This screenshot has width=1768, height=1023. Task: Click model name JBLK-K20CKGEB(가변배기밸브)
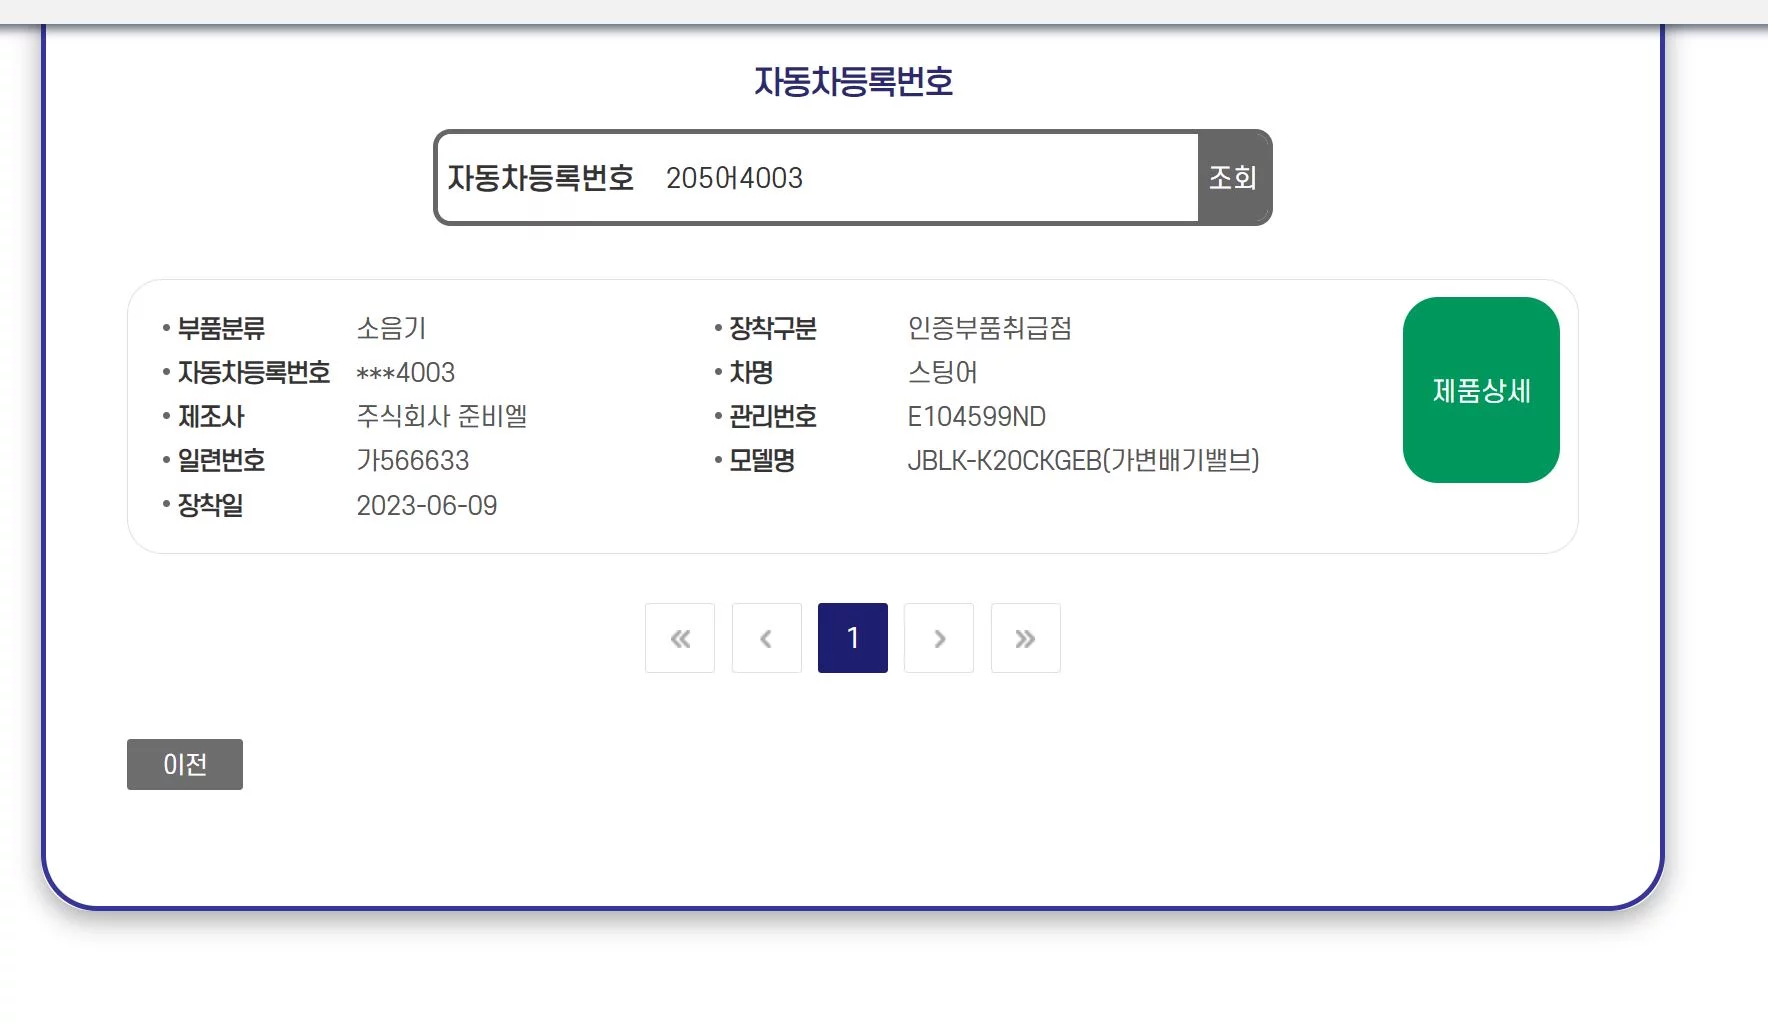[x=1083, y=461]
